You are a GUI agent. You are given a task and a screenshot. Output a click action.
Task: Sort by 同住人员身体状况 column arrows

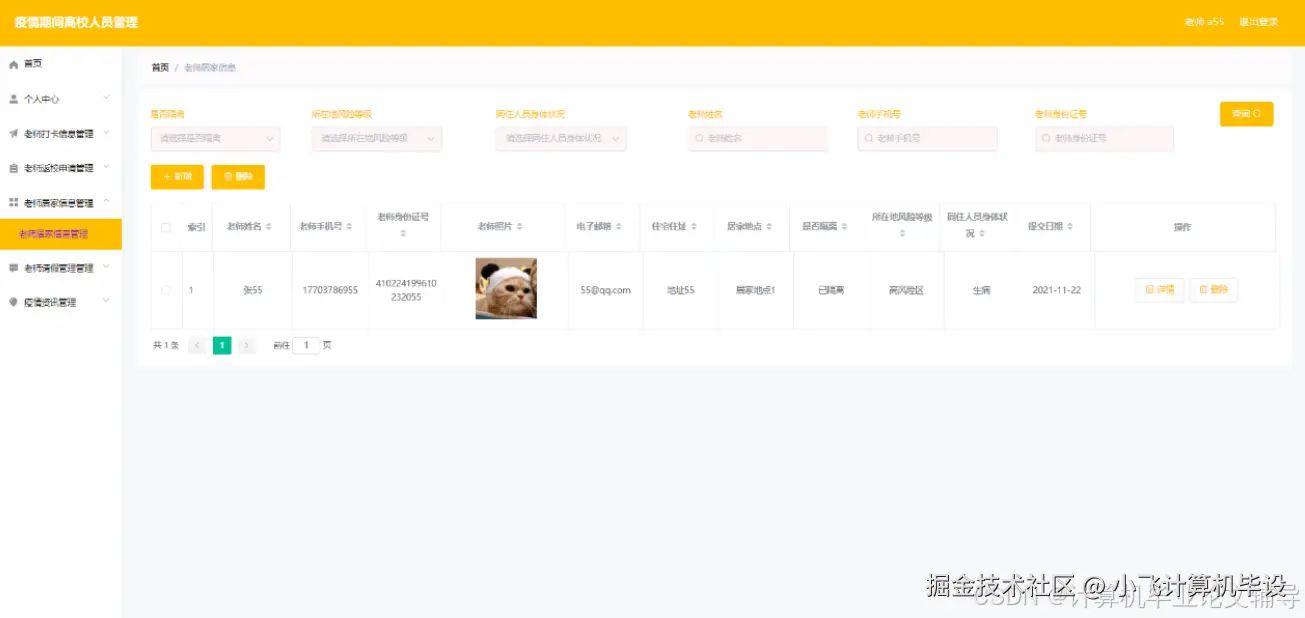pos(982,233)
